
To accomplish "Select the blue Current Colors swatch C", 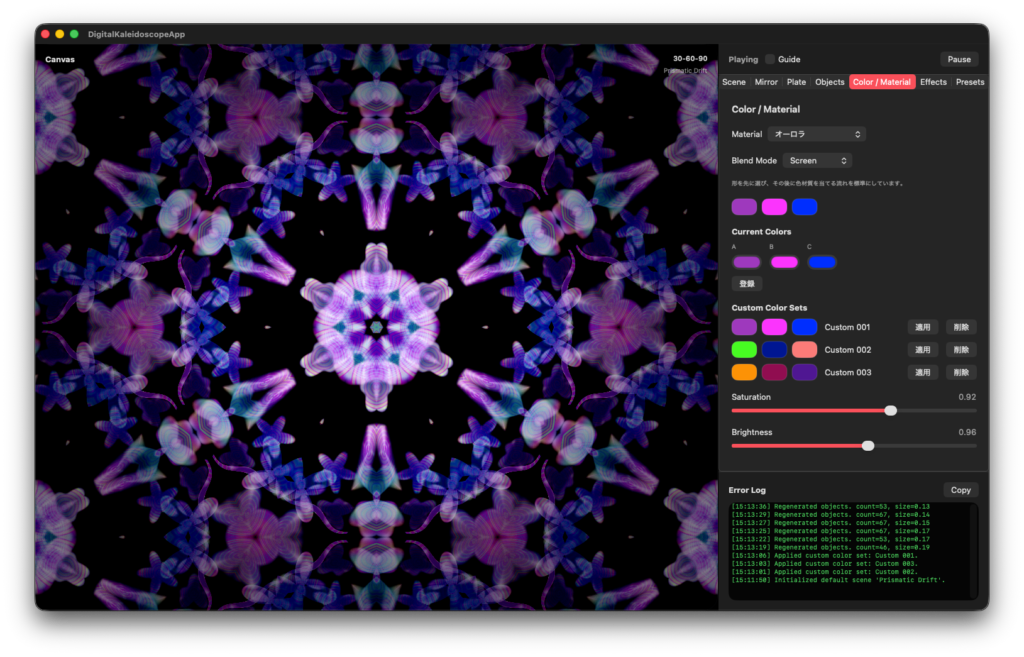I will pyautogui.click(x=821, y=262).
